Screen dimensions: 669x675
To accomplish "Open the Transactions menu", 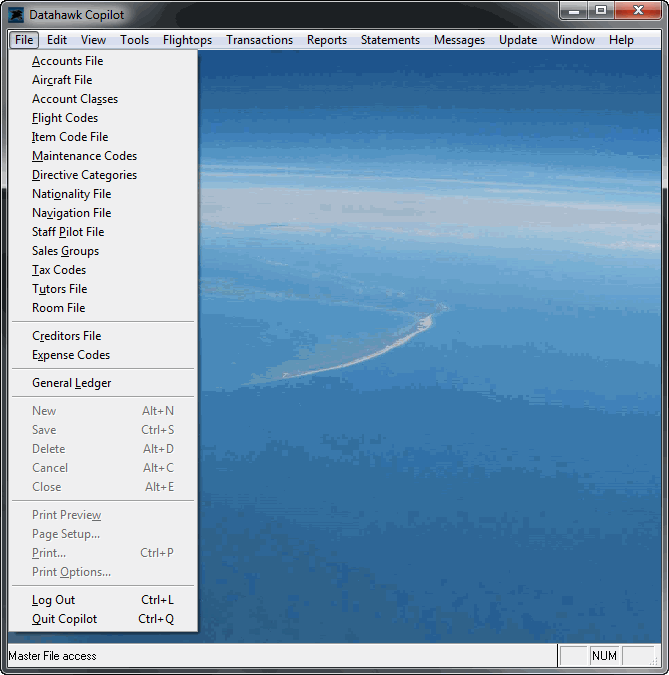I will (x=260, y=40).
